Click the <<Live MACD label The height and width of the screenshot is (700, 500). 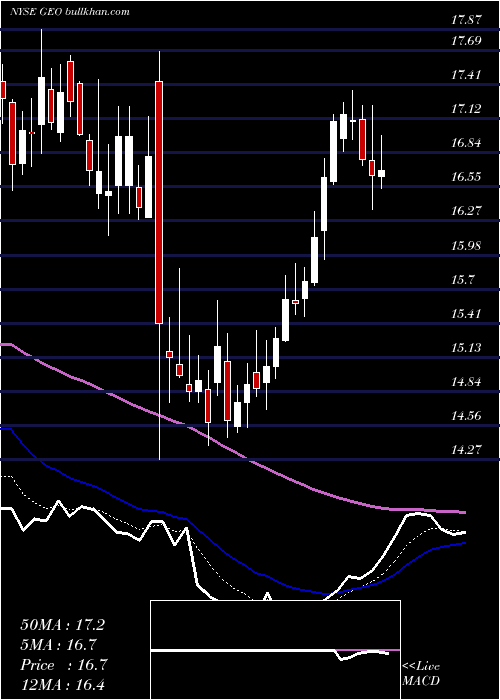point(421,673)
